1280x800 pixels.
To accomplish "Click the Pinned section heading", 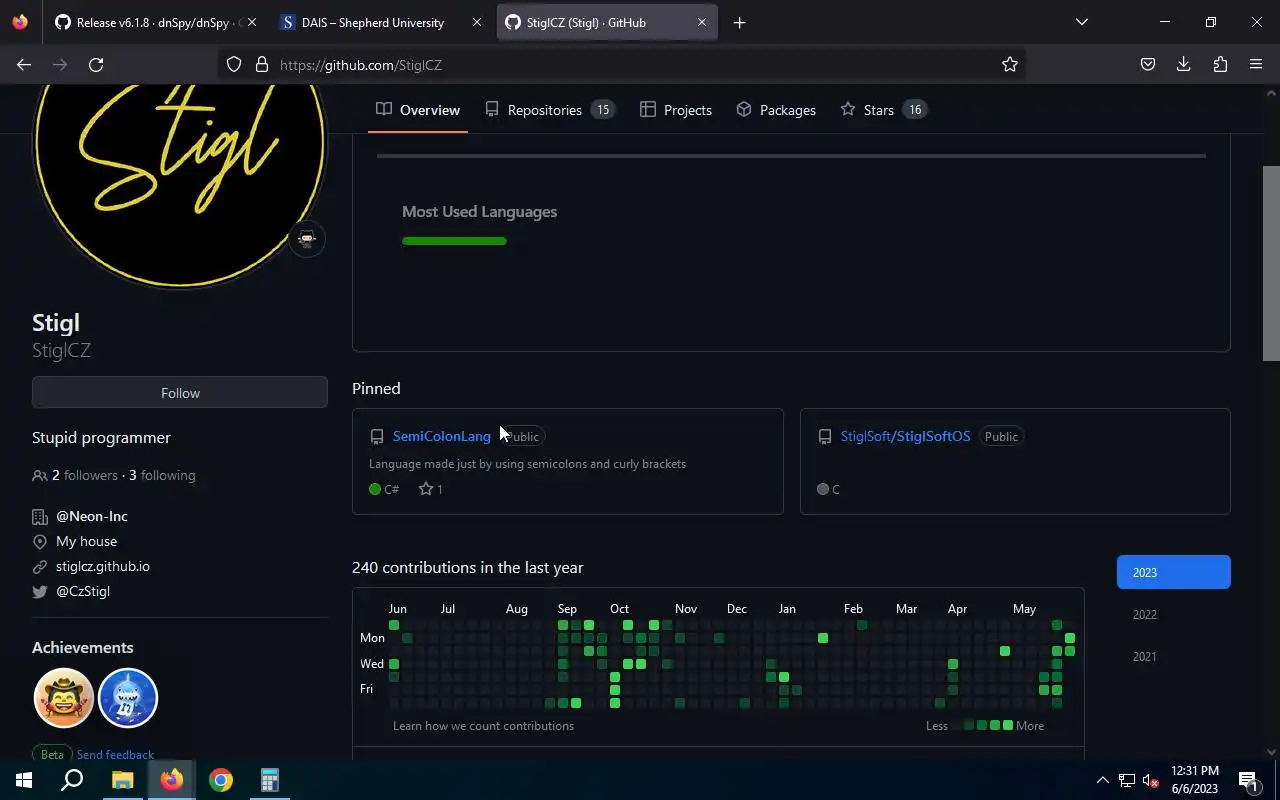I will (x=376, y=388).
